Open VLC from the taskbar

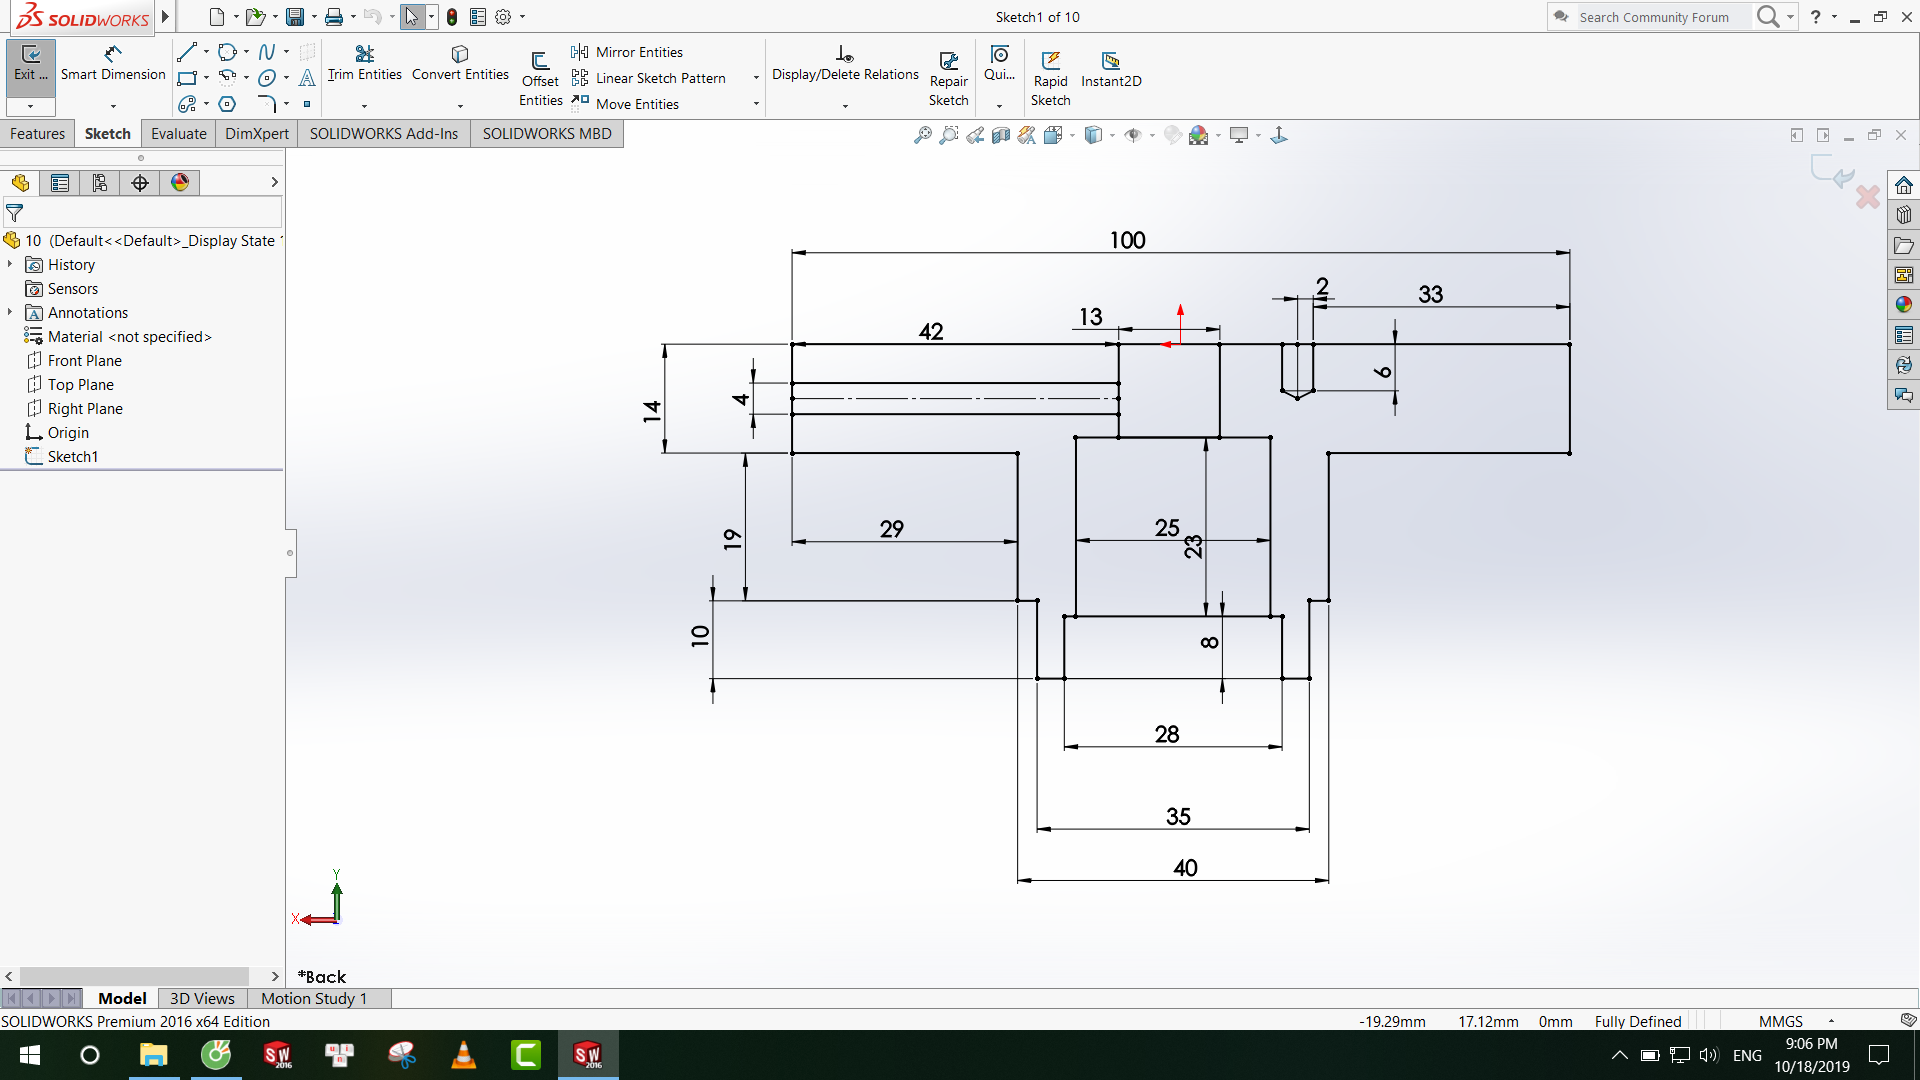coord(464,1055)
